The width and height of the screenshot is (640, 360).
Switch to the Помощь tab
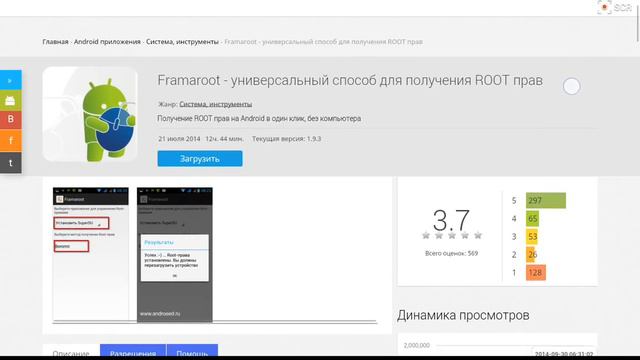tap(192, 351)
